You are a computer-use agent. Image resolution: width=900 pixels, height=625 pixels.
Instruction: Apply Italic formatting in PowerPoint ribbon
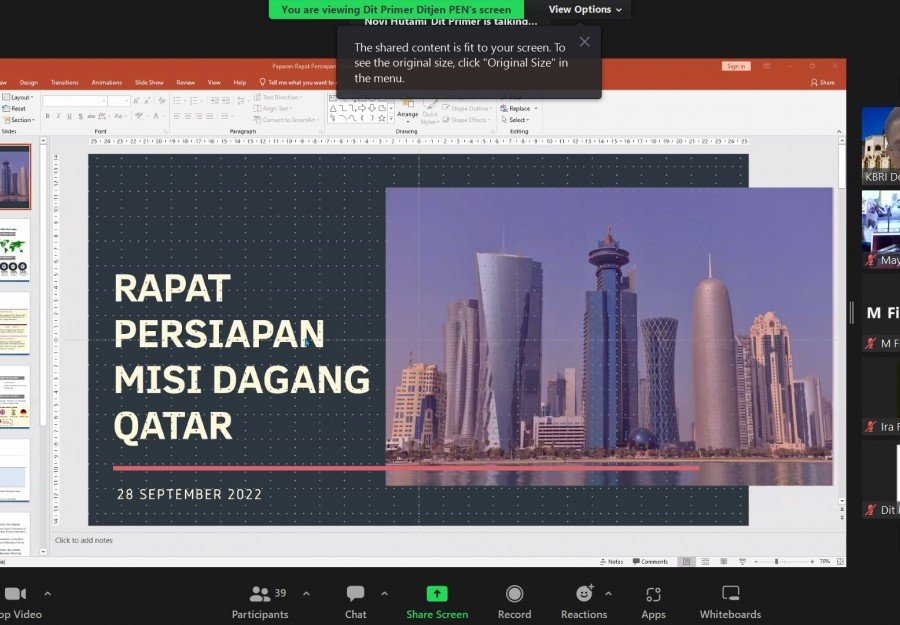click(x=58, y=116)
